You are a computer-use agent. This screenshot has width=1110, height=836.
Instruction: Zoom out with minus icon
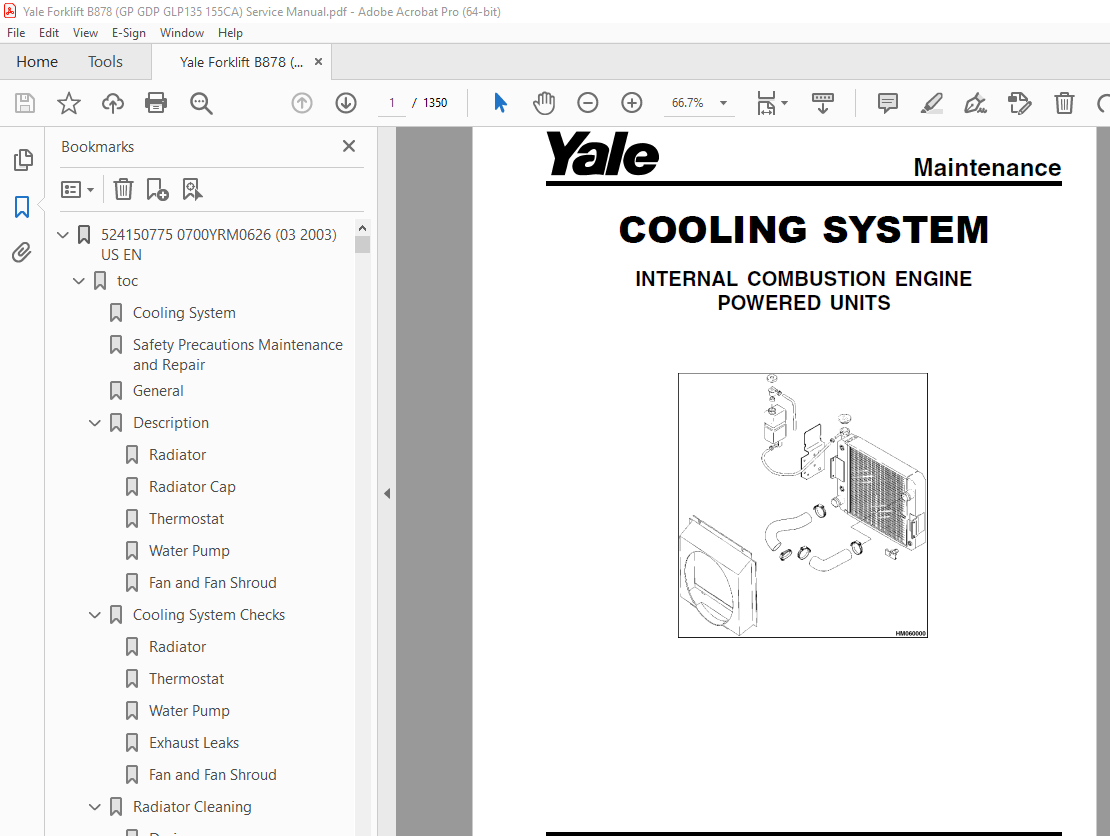tap(588, 103)
